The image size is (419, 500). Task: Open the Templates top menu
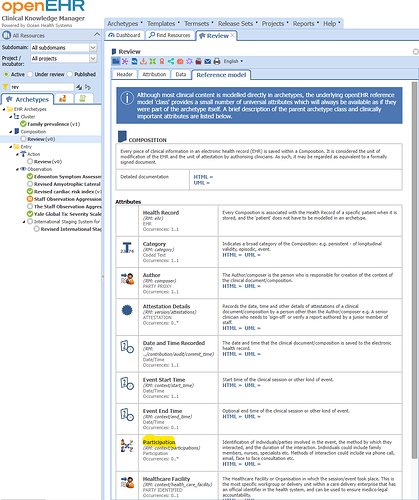pos(163,24)
